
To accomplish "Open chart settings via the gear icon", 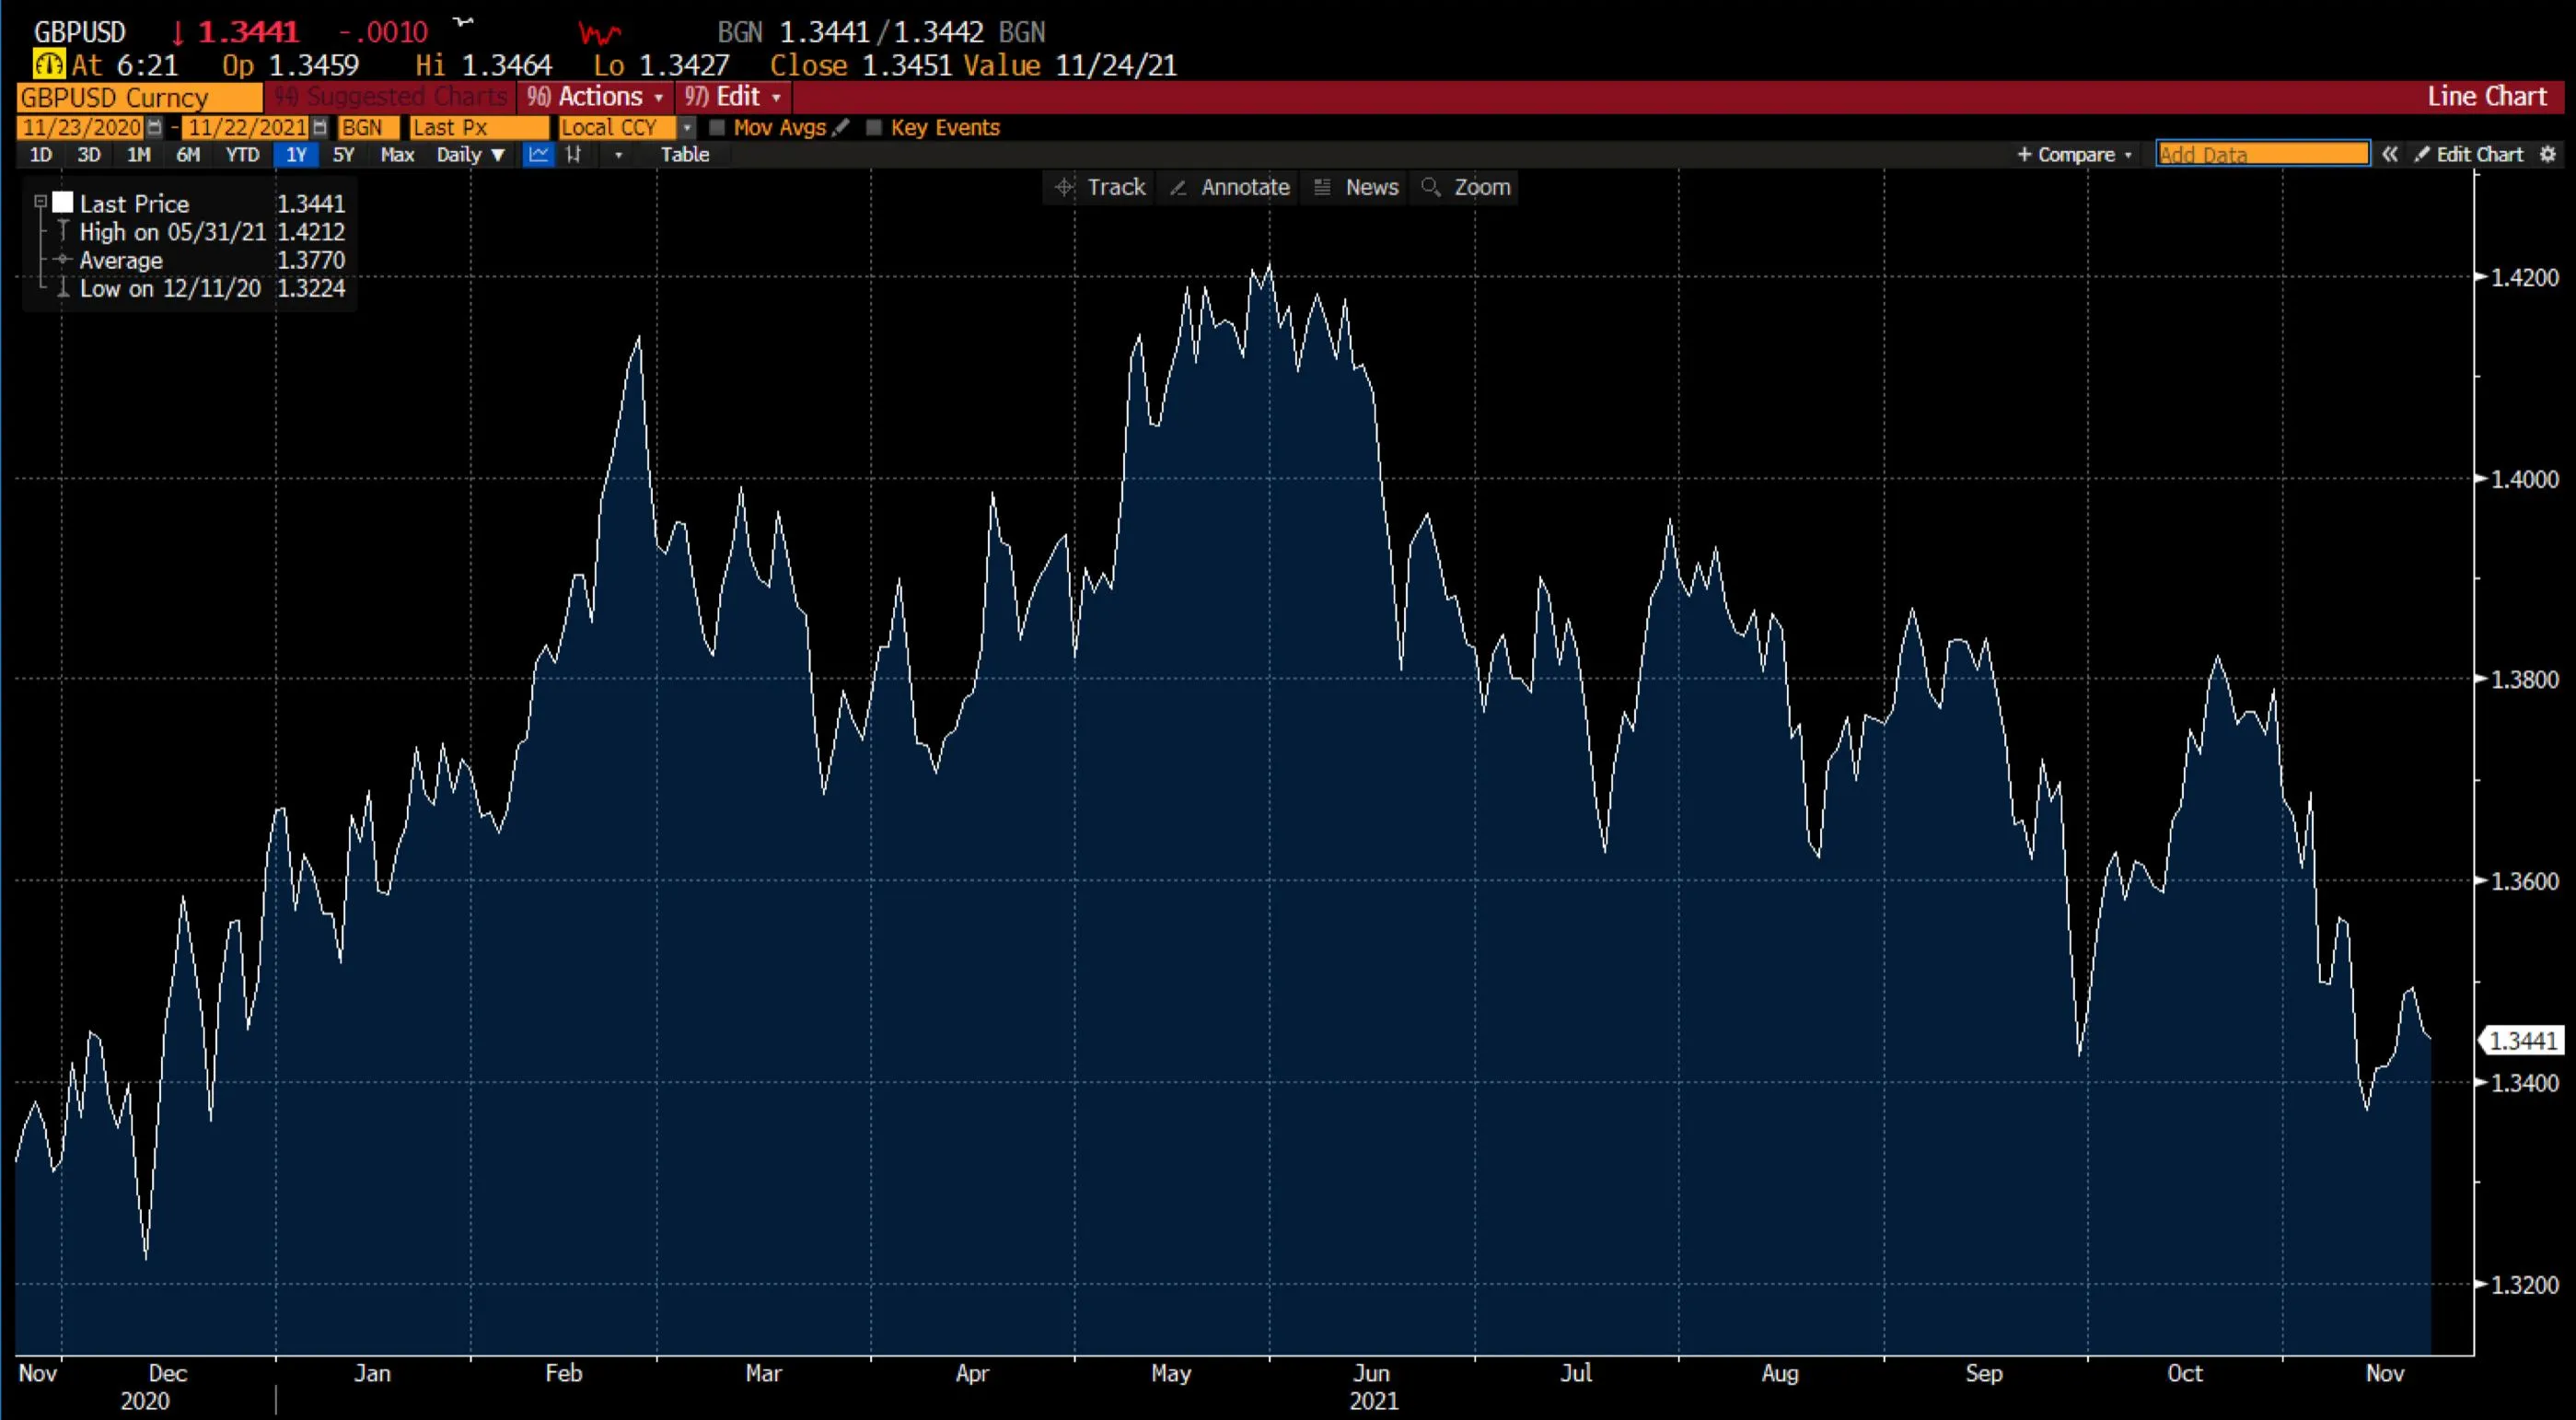I will (2549, 154).
